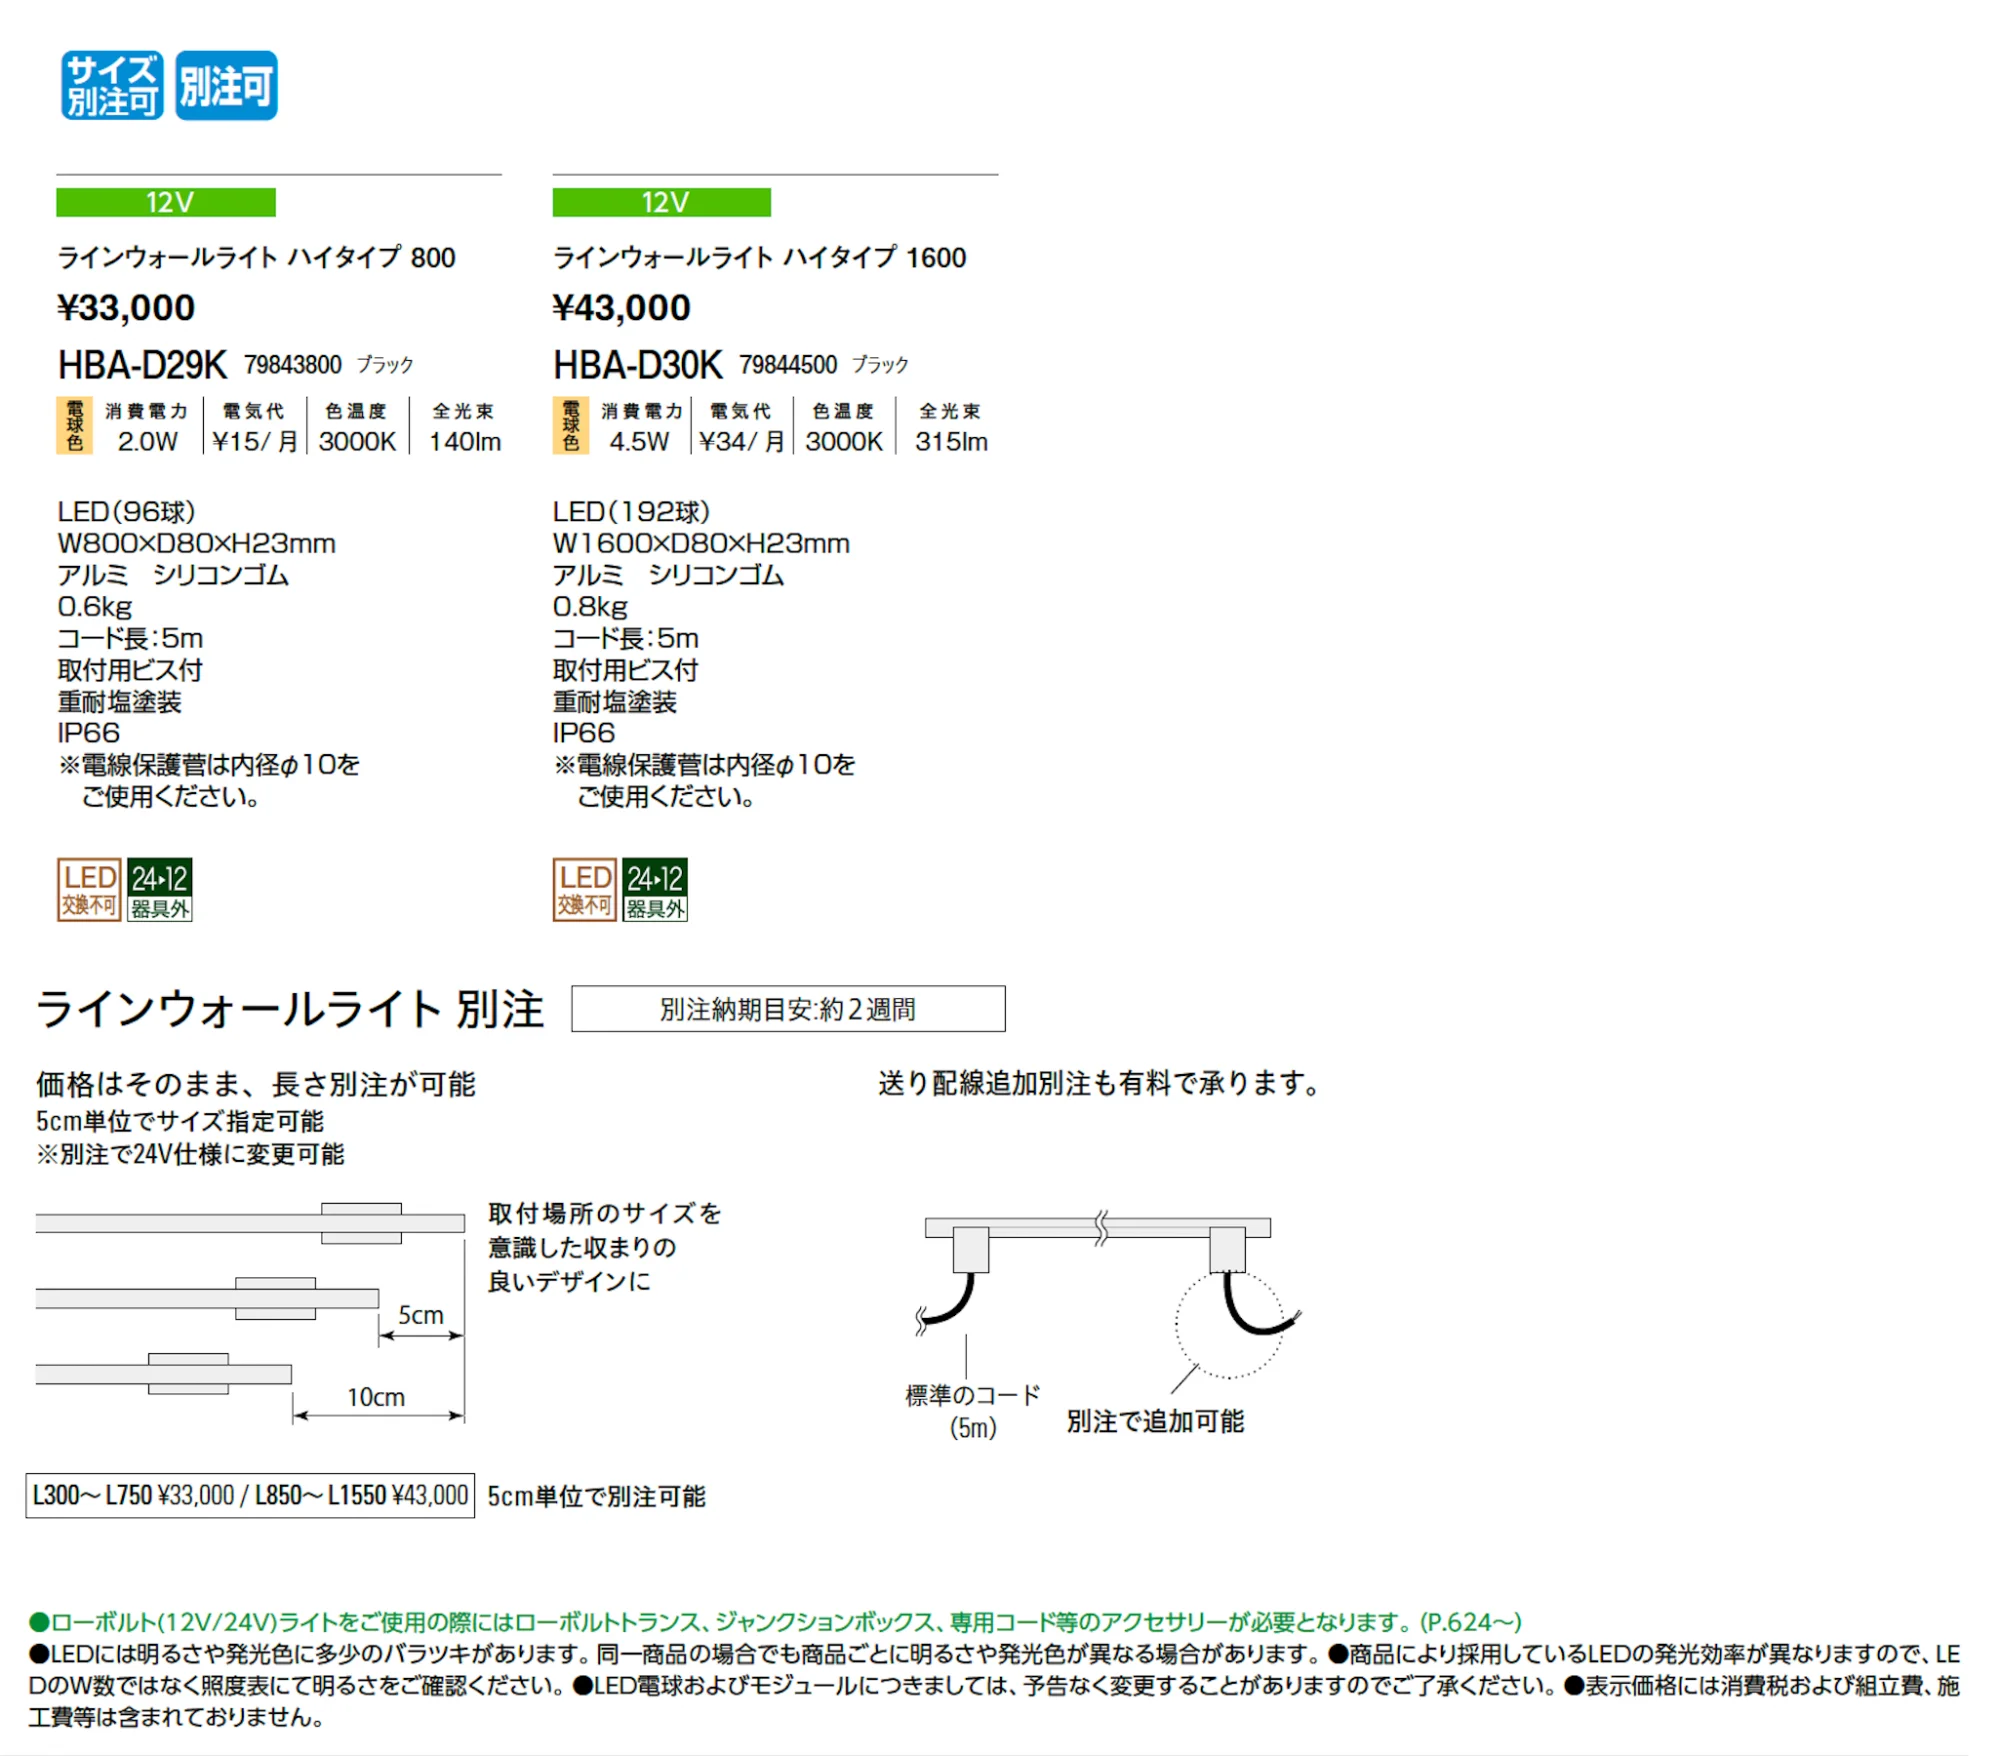This screenshot has height=1756, width=2000.
Task: Click the ラインウォールライト 別注 heading
Action: coord(289,1009)
